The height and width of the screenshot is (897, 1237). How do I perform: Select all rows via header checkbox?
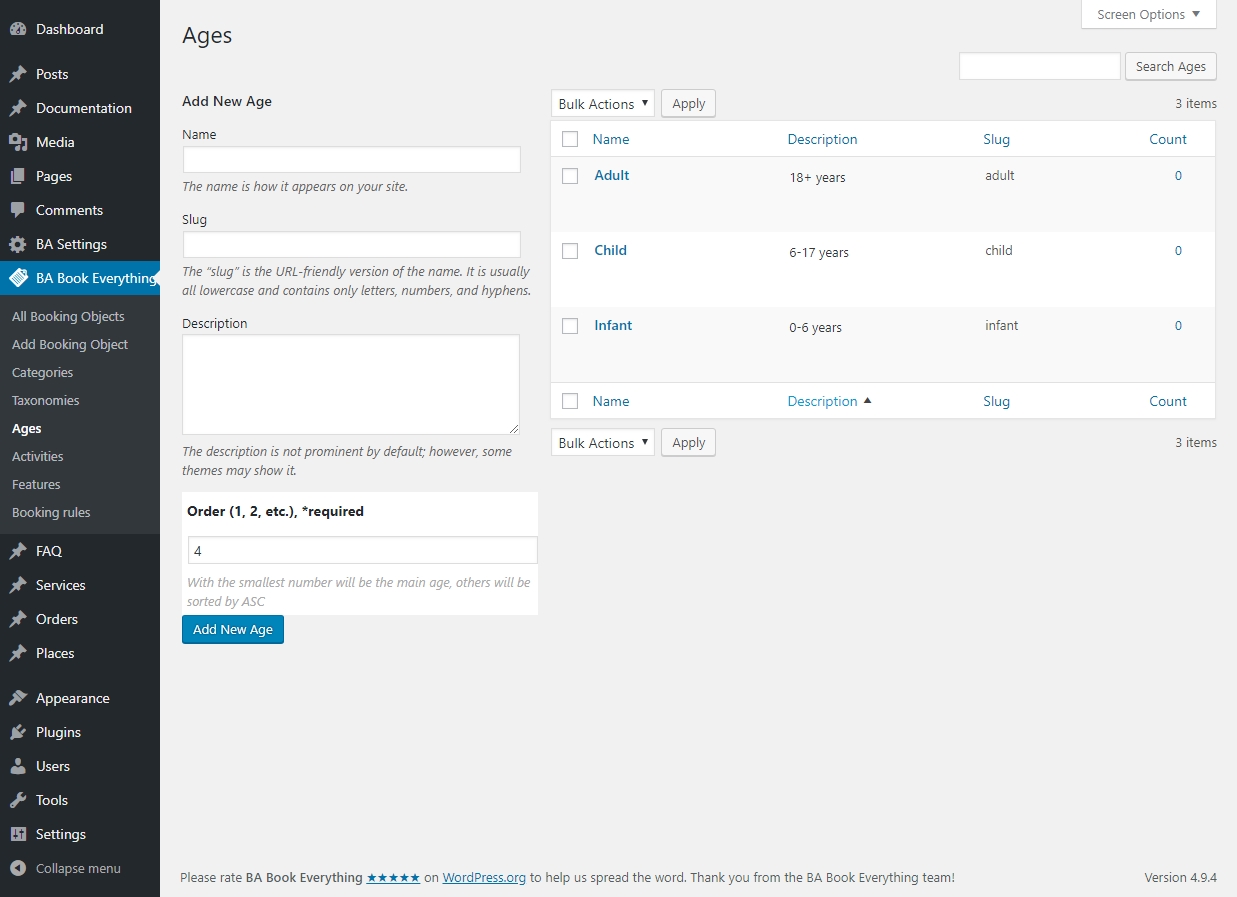point(570,140)
